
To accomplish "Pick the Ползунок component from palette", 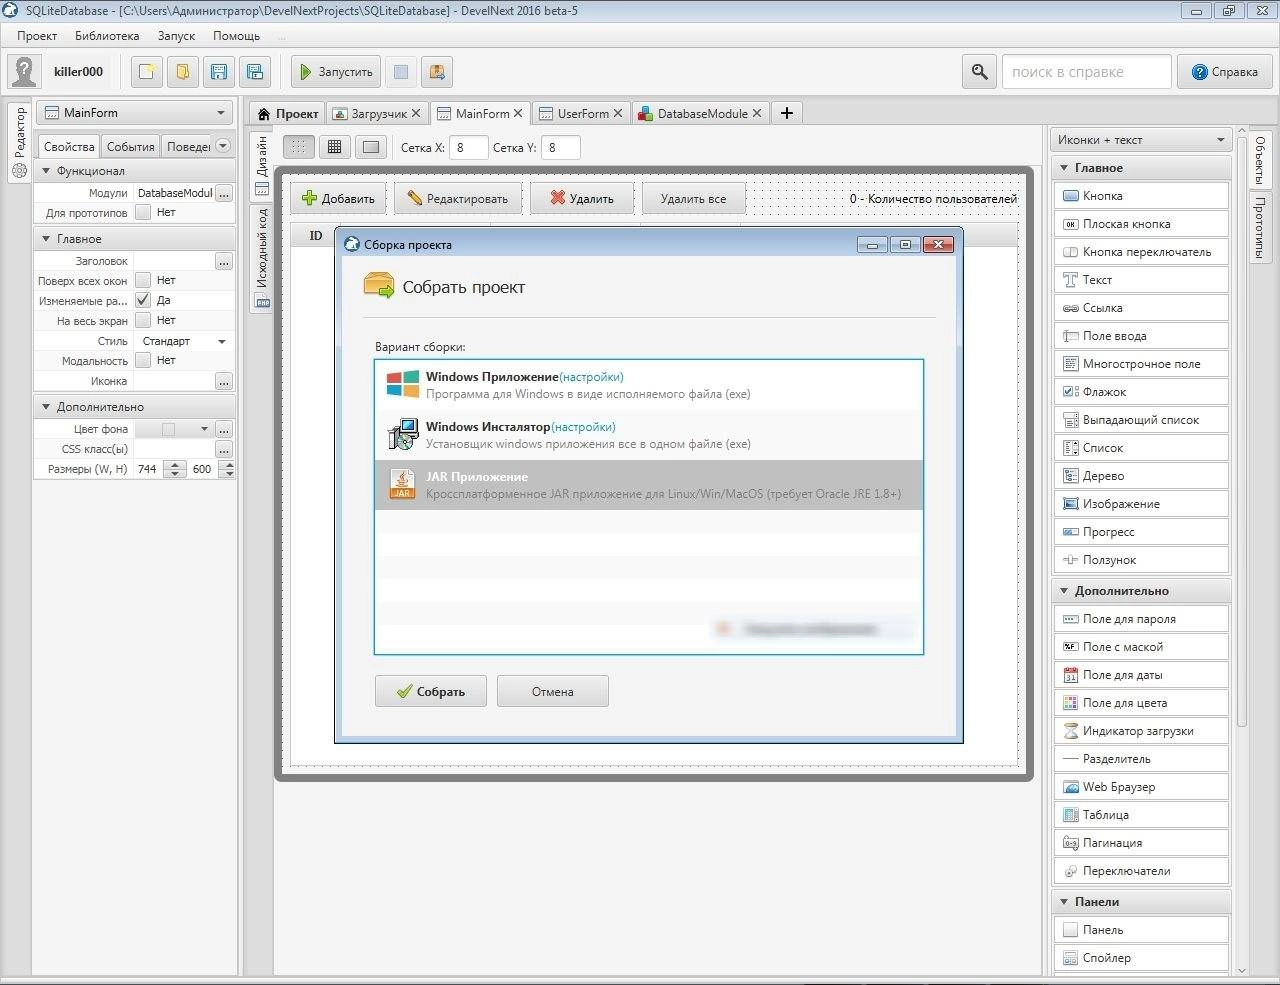I will point(1142,560).
